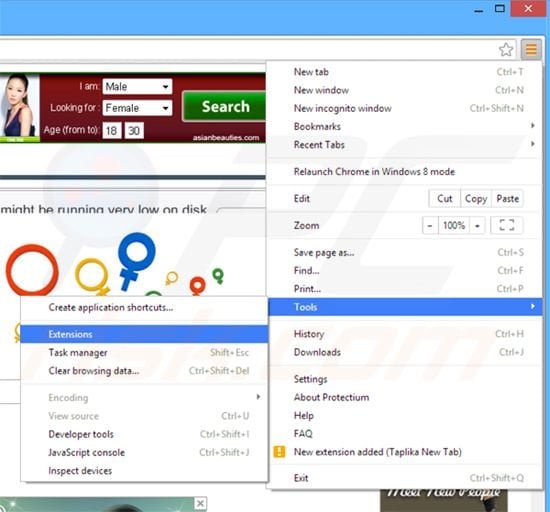Open History from the menu

pyautogui.click(x=404, y=334)
